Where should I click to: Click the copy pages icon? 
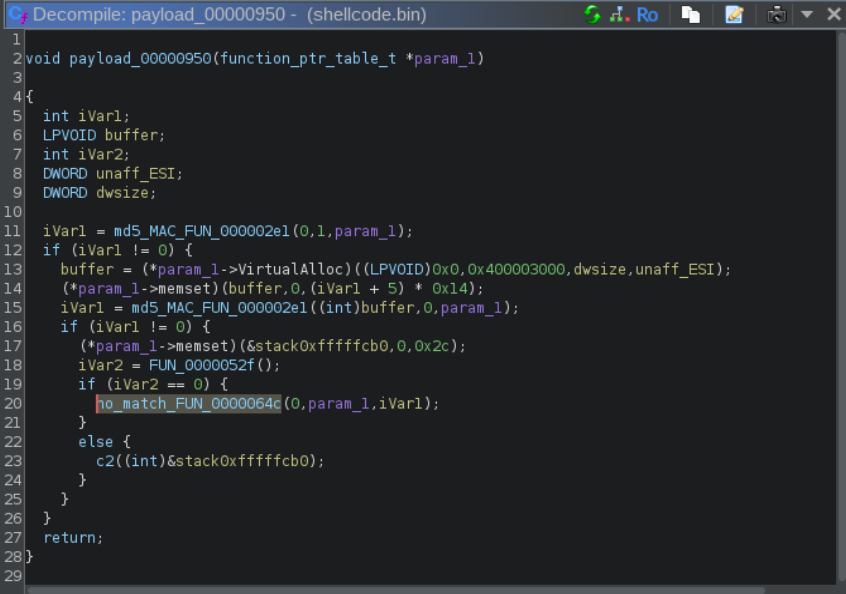tap(690, 15)
